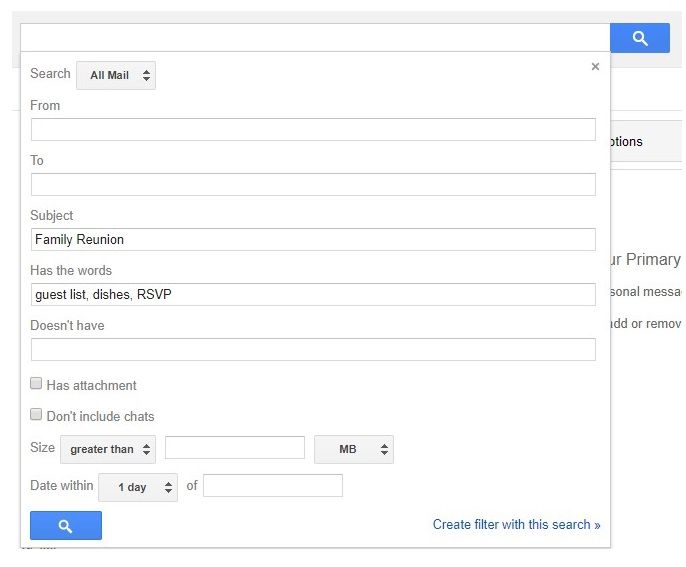
Task: Click the Has attachment label text
Action: tap(91, 385)
